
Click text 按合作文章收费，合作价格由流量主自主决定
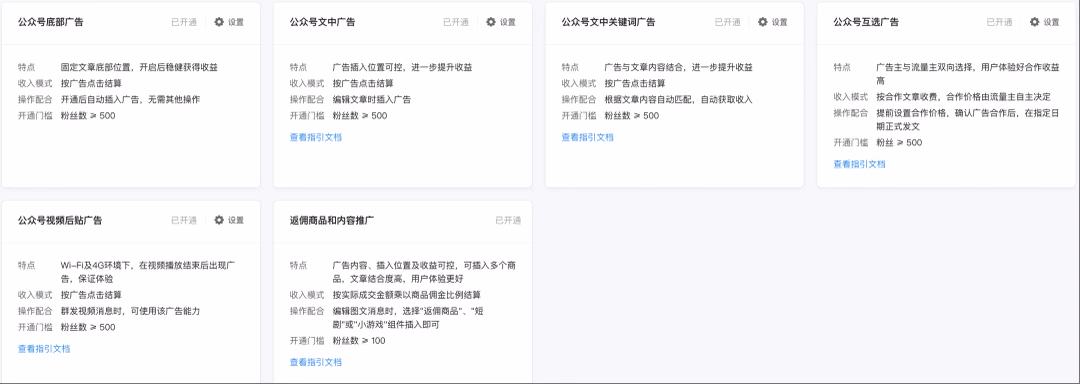(x=964, y=96)
